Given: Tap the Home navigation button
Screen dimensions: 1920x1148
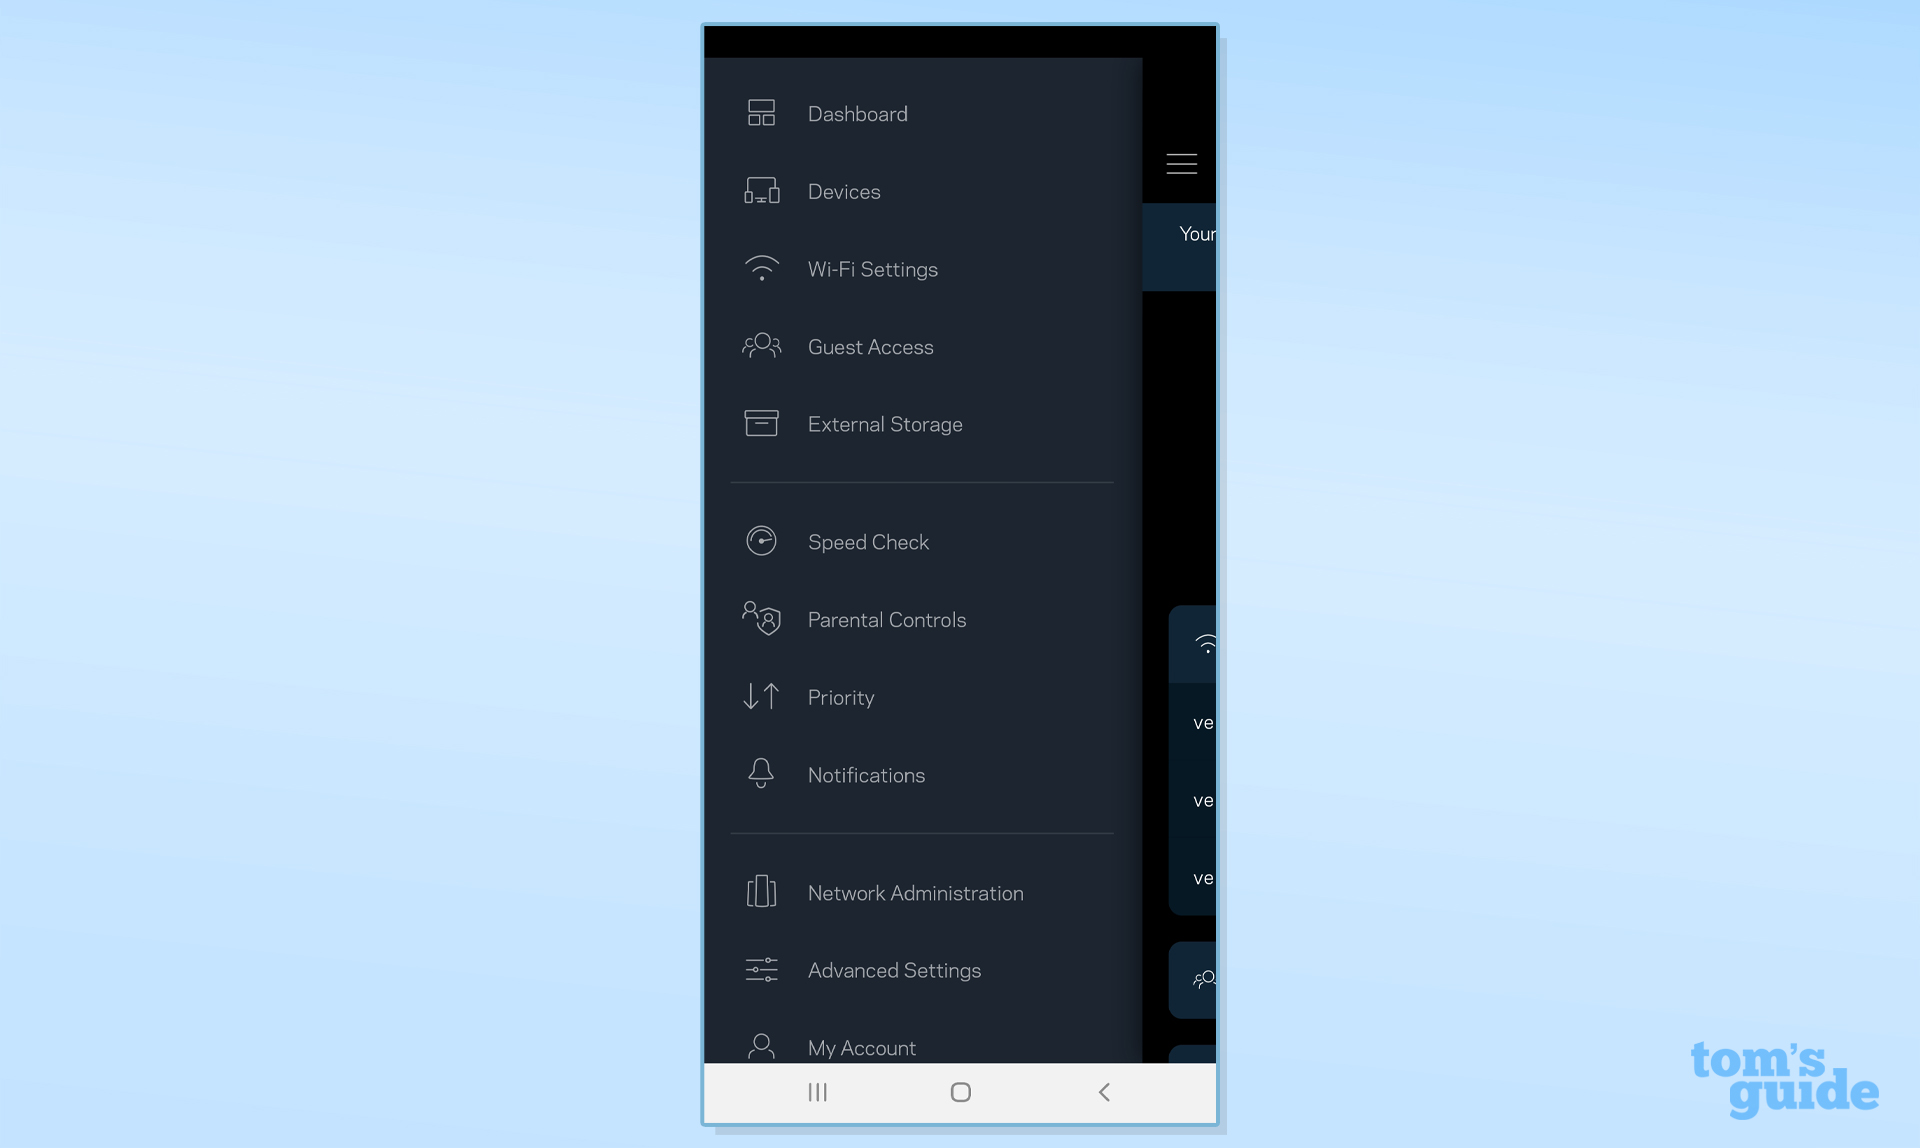Looking at the screenshot, I should pos(959,1091).
